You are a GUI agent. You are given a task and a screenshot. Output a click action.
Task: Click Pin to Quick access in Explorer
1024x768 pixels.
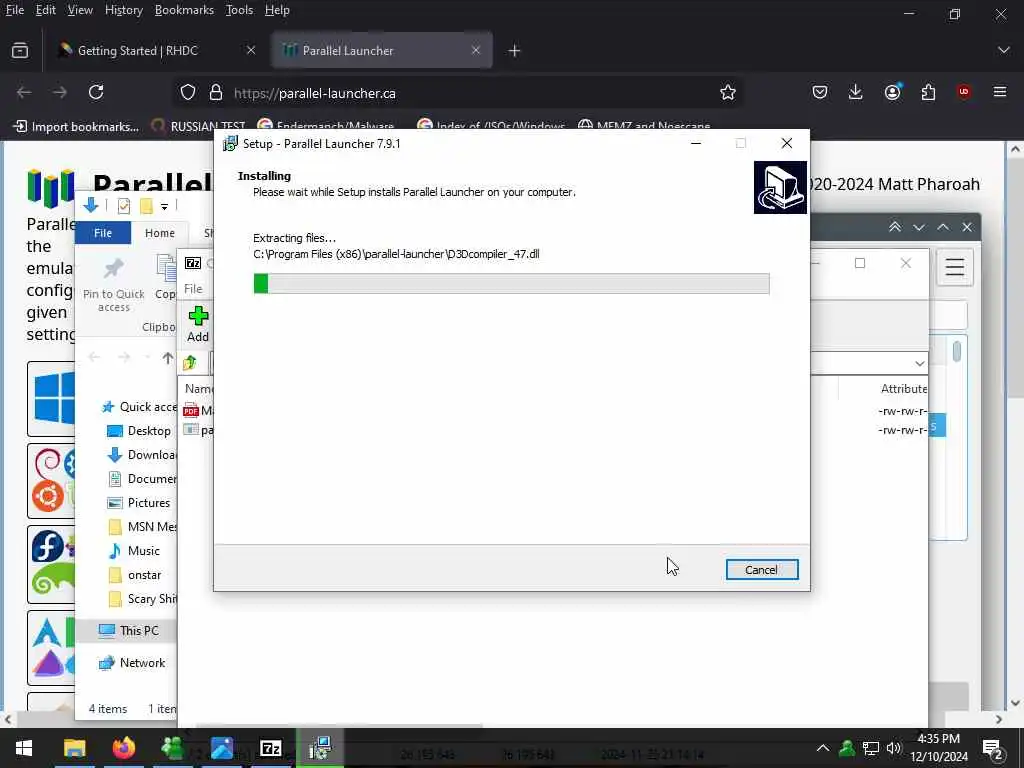pyautogui.click(x=114, y=285)
